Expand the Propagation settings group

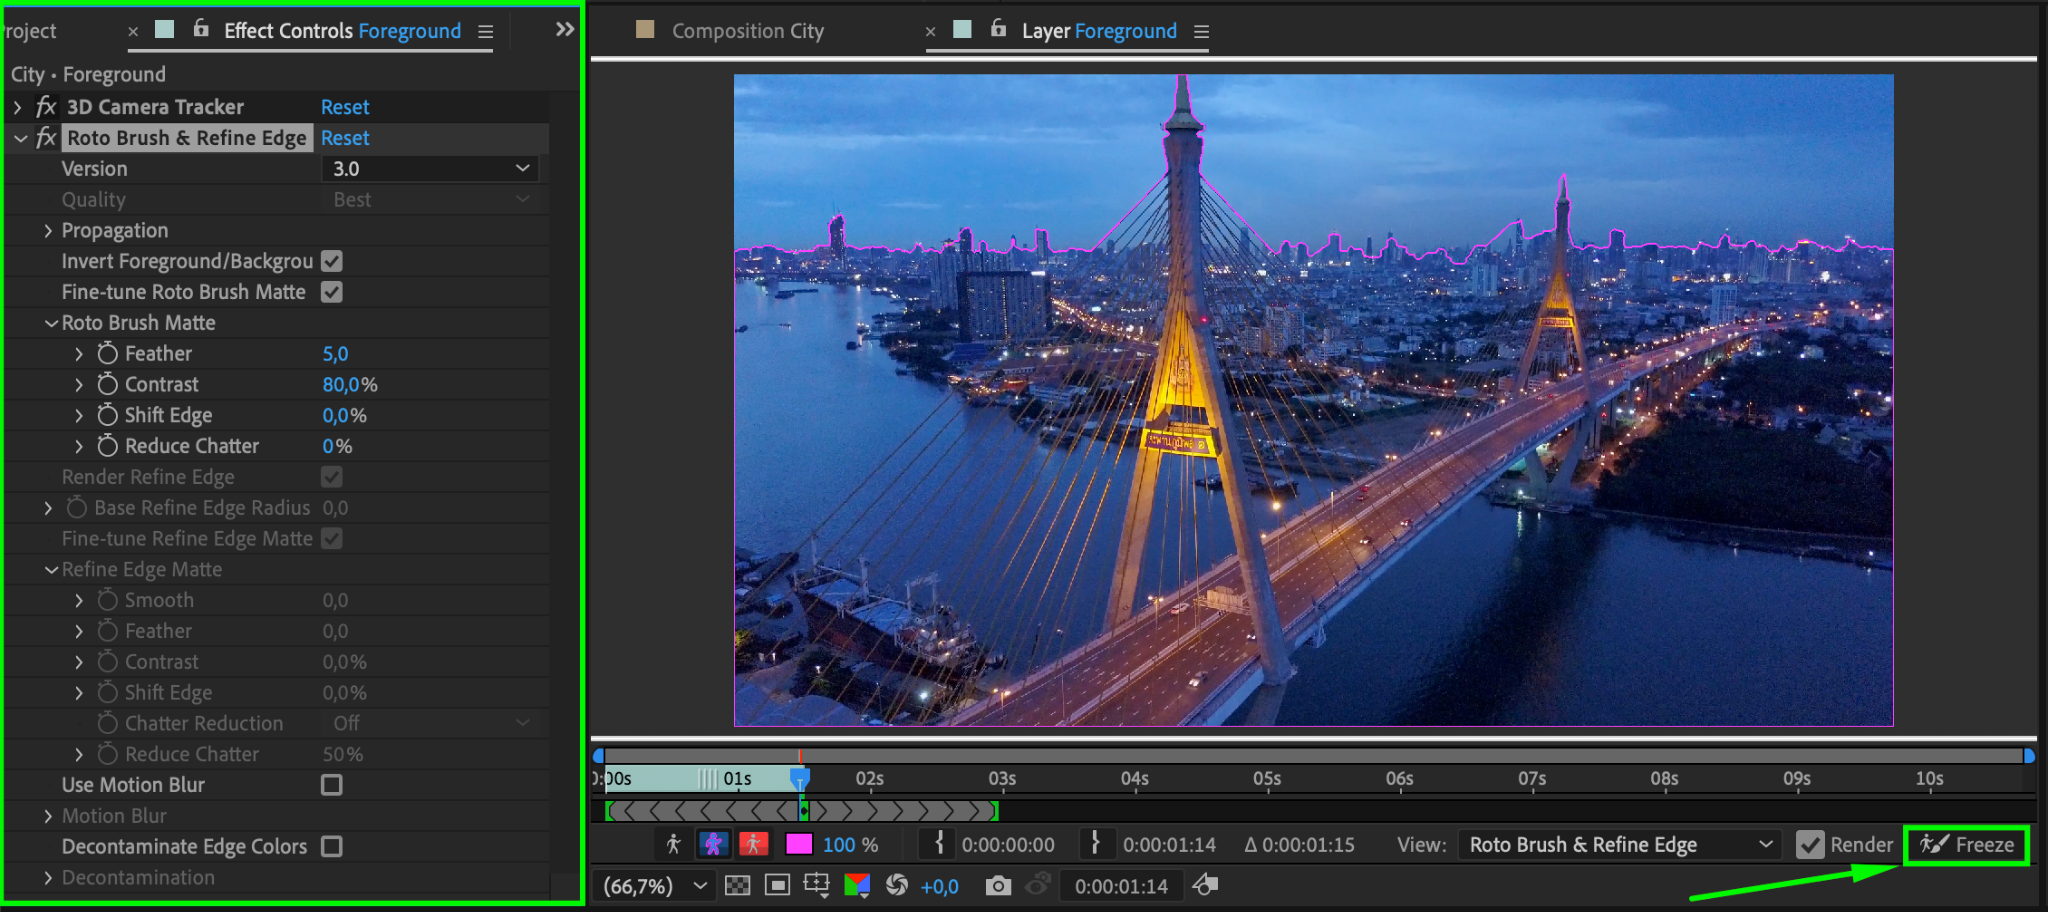coord(48,231)
